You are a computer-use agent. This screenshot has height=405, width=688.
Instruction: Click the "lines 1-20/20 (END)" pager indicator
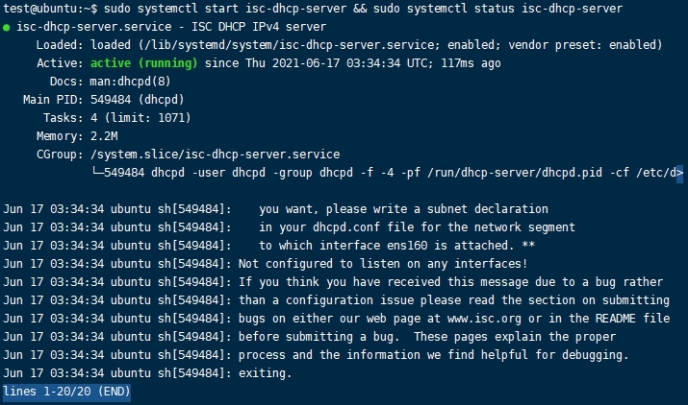[65, 392]
